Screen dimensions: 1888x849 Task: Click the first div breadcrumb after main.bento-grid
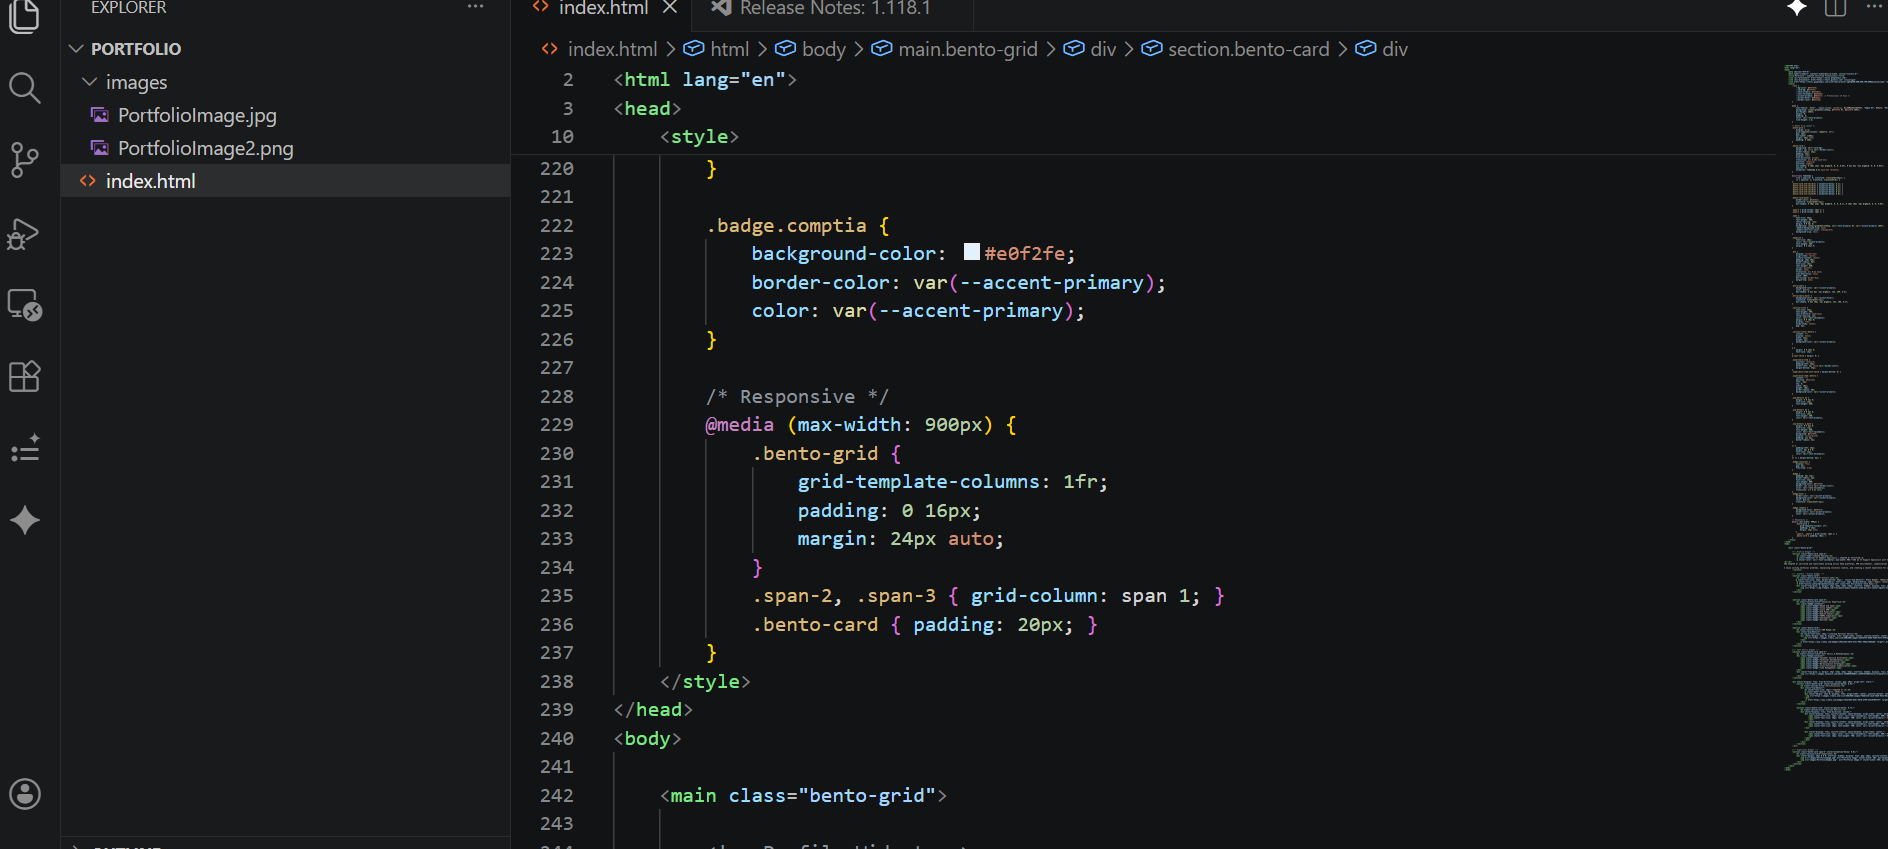coord(1102,49)
